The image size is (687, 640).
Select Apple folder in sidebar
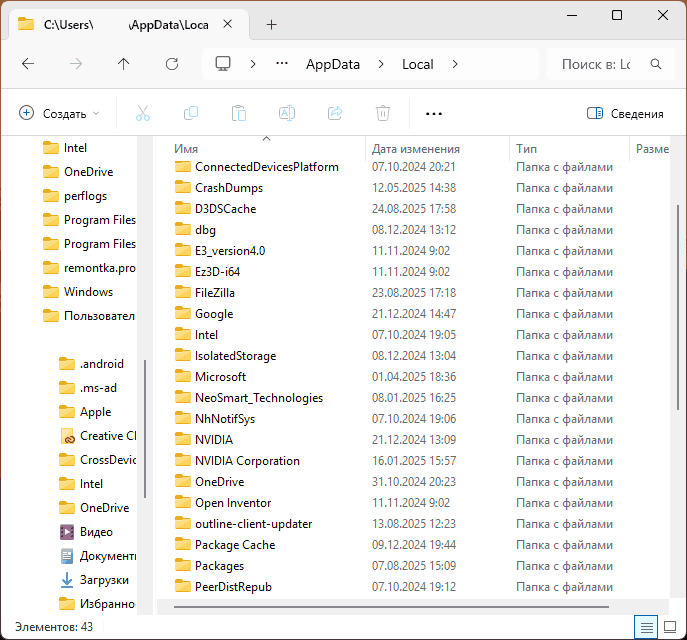[85, 412]
